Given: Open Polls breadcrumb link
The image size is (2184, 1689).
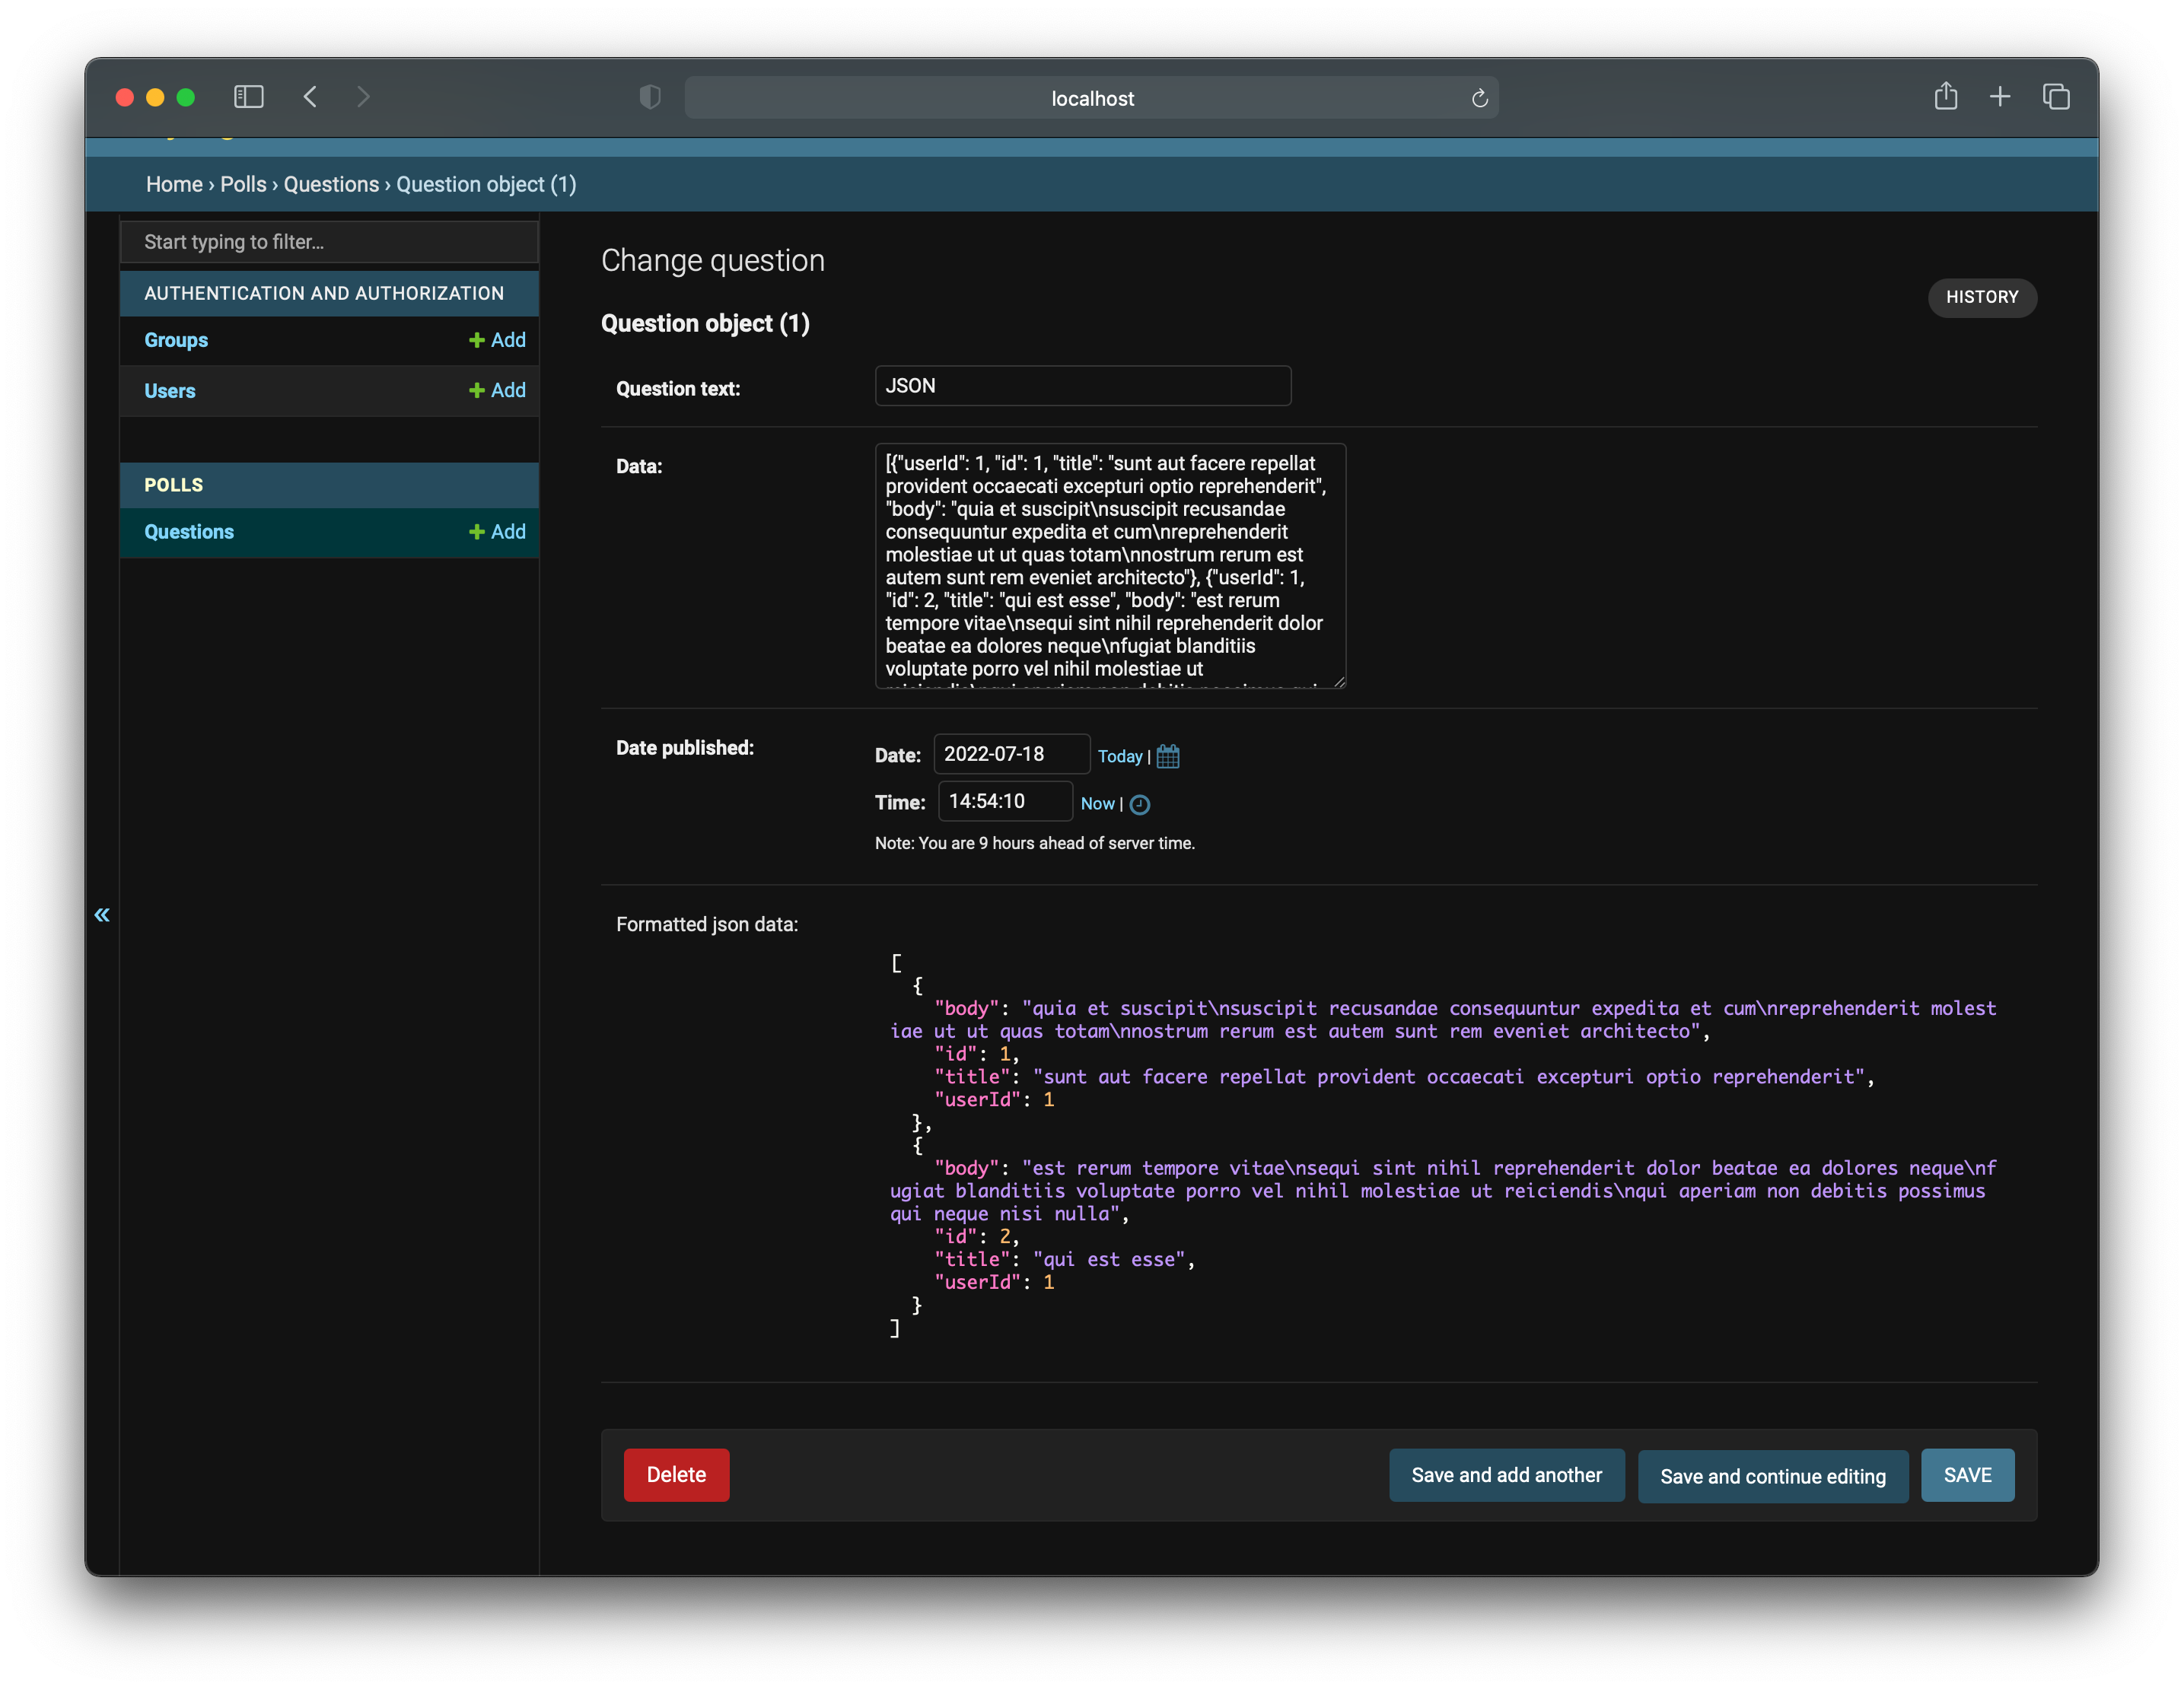Looking at the screenshot, I should point(243,184).
